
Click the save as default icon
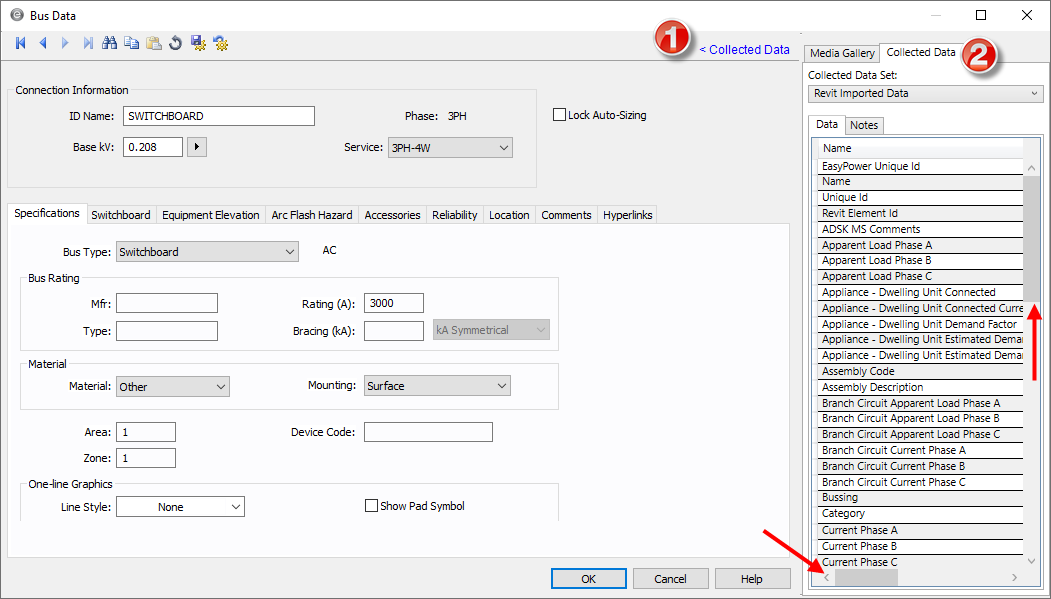(x=198, y=43)
